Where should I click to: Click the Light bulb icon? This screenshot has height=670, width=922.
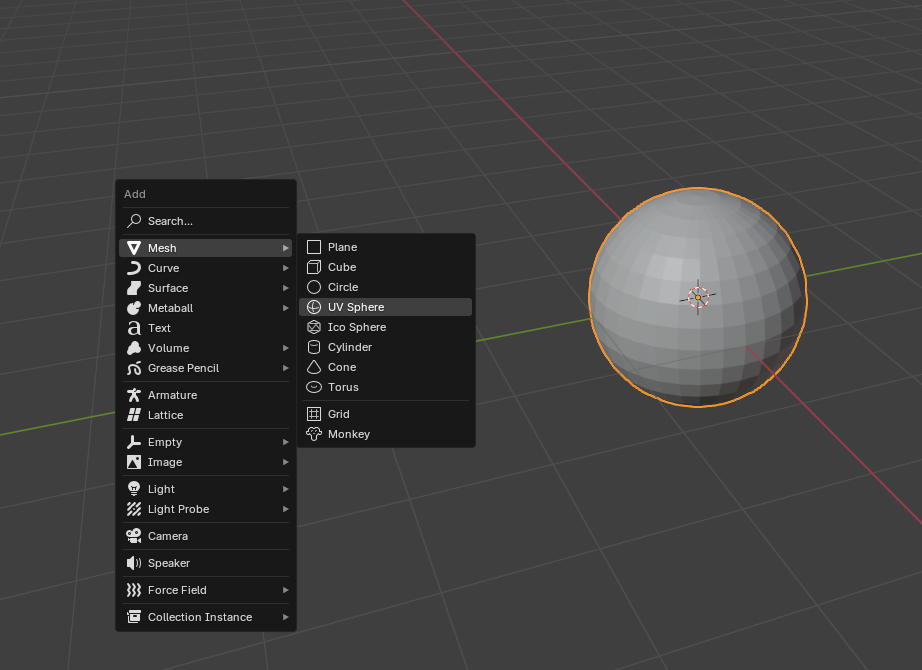[134, 489]
